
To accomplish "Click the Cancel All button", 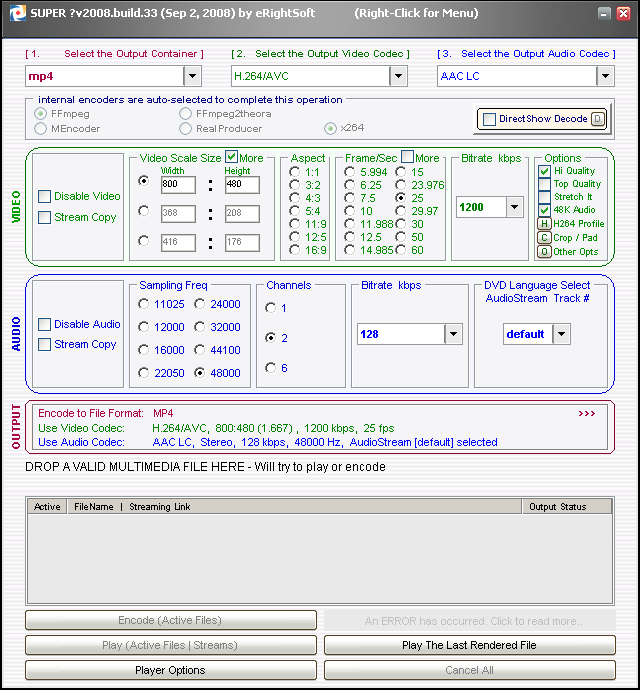I will tap(470, 670).
